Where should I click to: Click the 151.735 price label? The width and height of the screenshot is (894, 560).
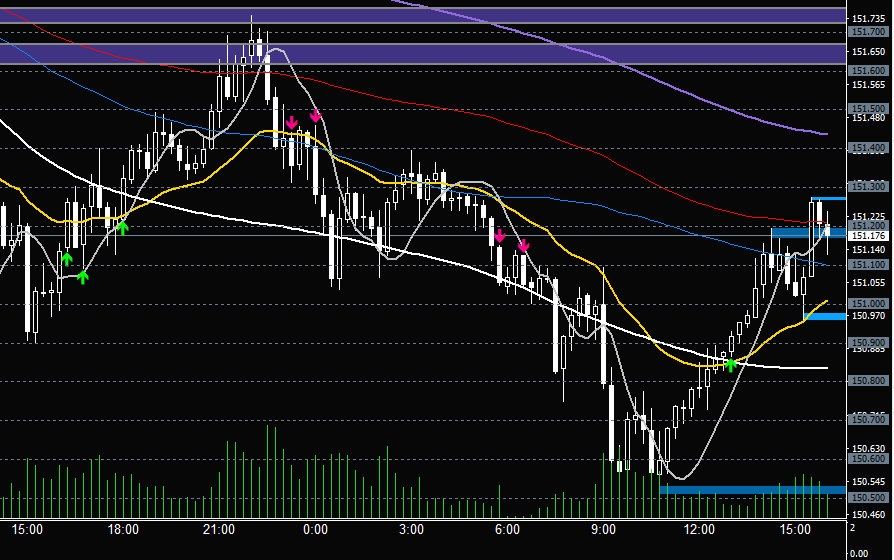pyautogui.click(x=868, y=19)
